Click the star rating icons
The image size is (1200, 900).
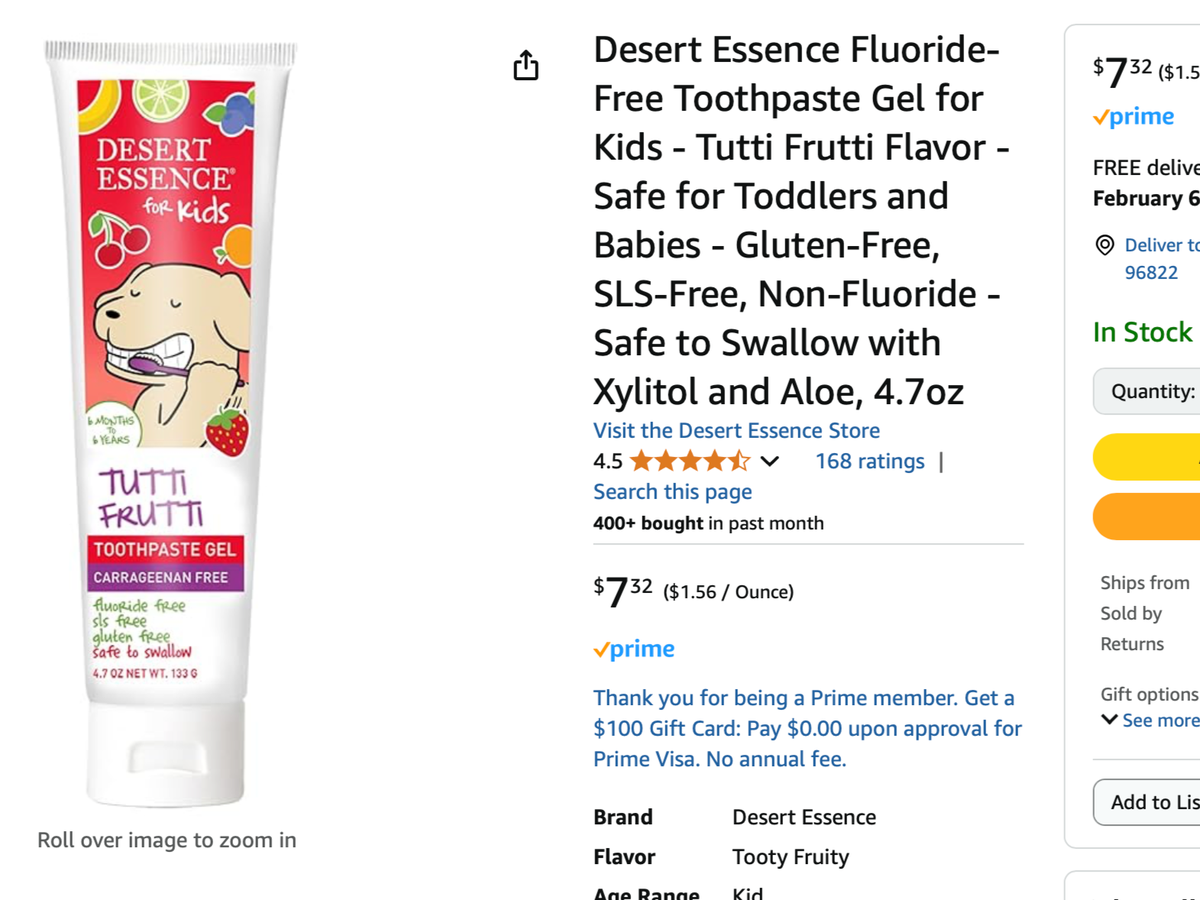click(689, 461)
